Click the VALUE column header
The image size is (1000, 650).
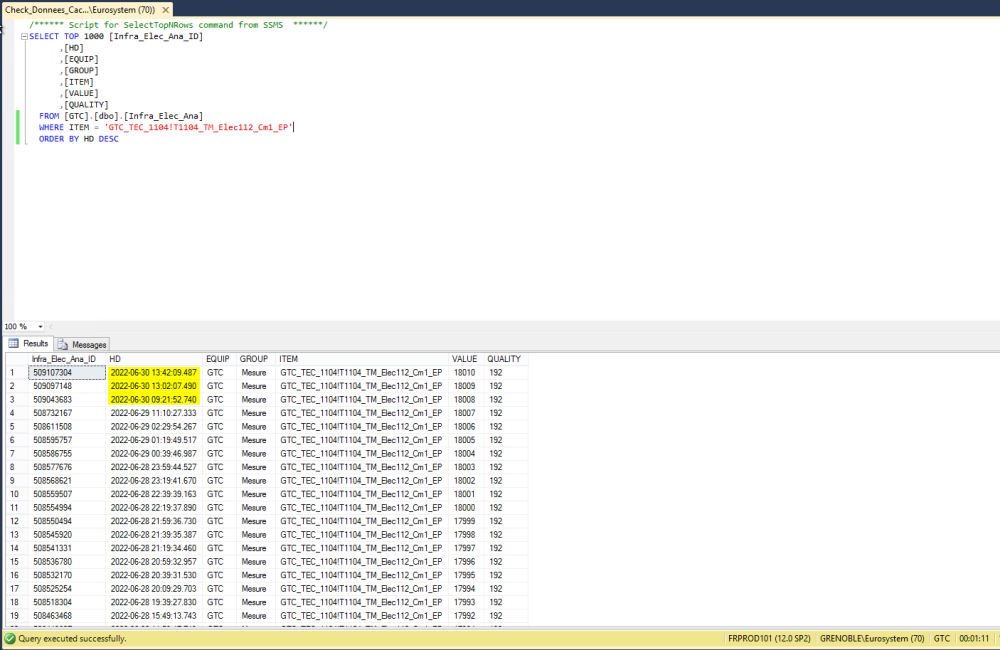[464, 359]
